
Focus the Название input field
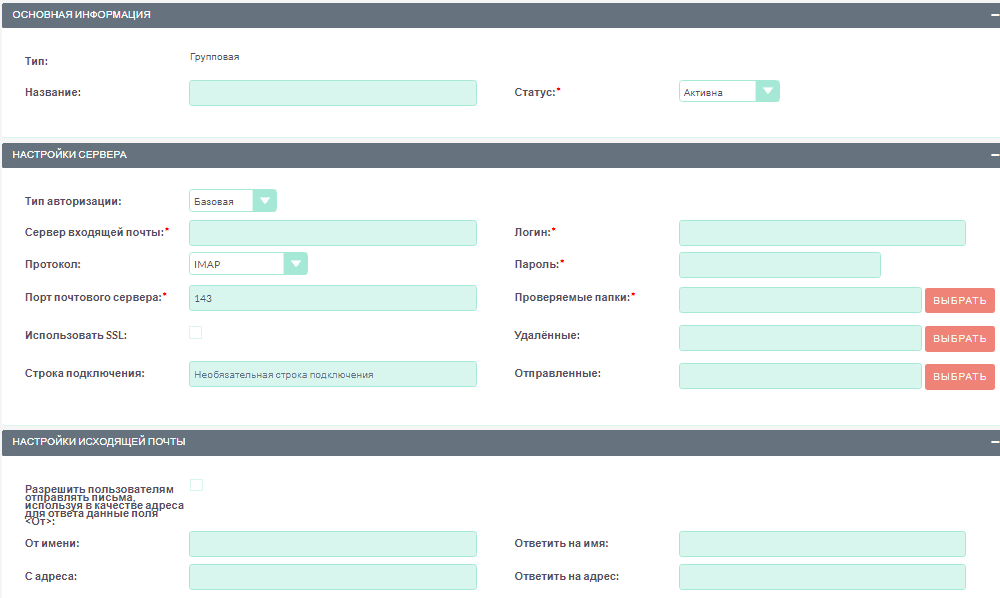332,93
